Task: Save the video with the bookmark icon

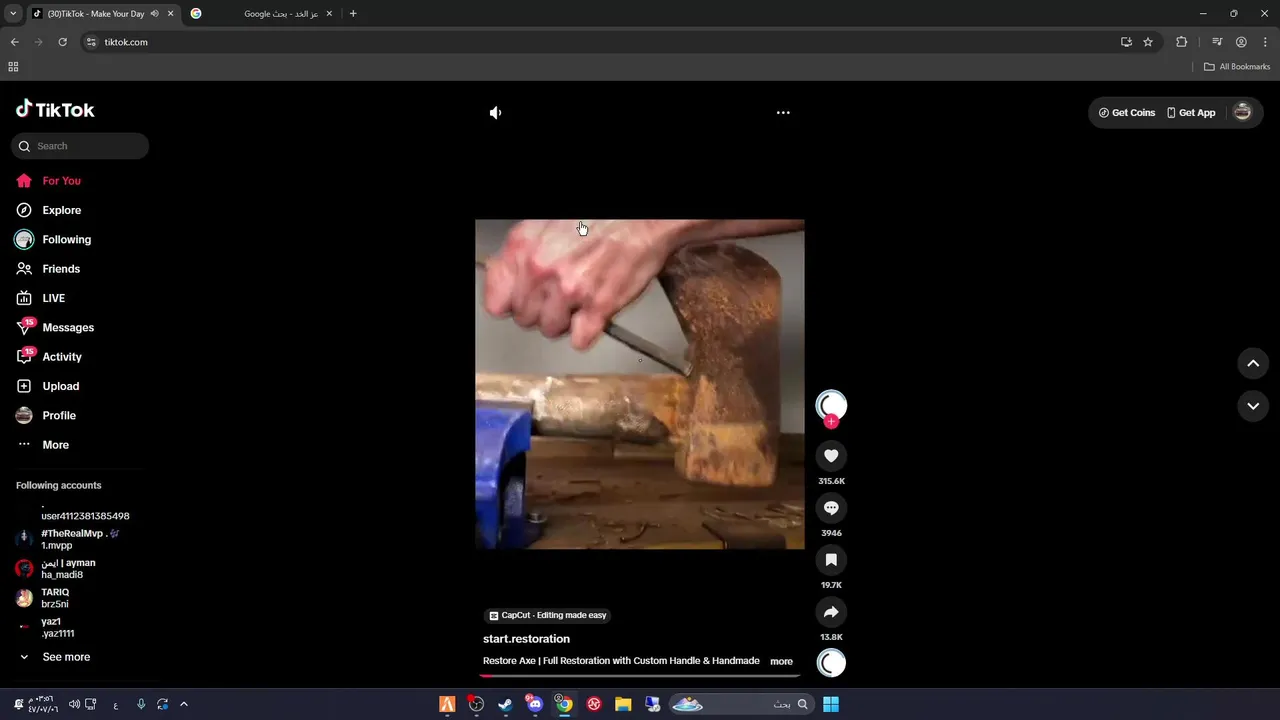Action: [831, 560]
